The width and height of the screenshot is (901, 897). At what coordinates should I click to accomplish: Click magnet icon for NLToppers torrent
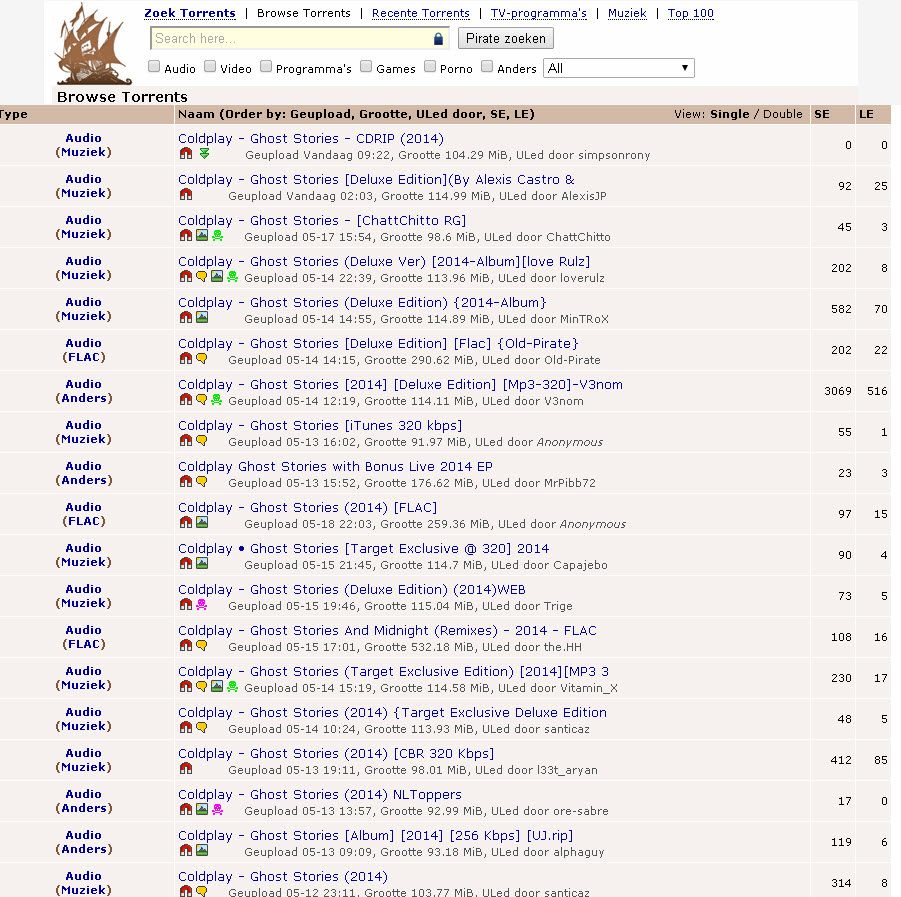point(185,811)
